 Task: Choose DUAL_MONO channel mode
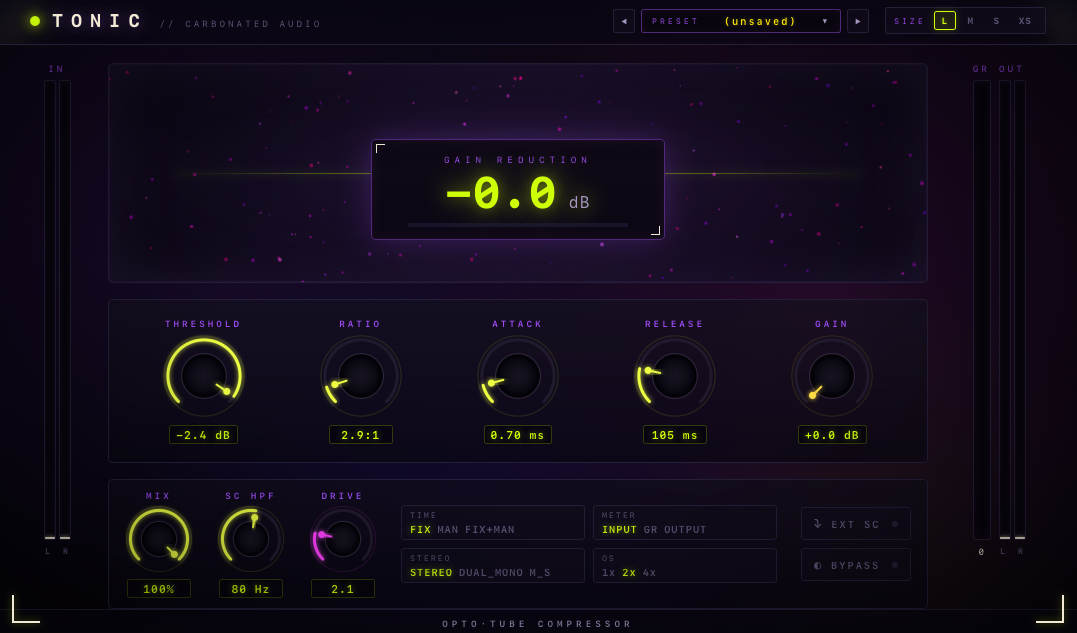[x=491, y=573]
